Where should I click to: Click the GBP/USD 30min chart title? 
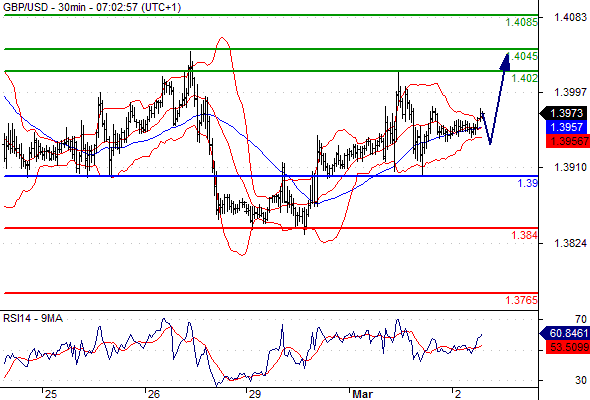92,7
